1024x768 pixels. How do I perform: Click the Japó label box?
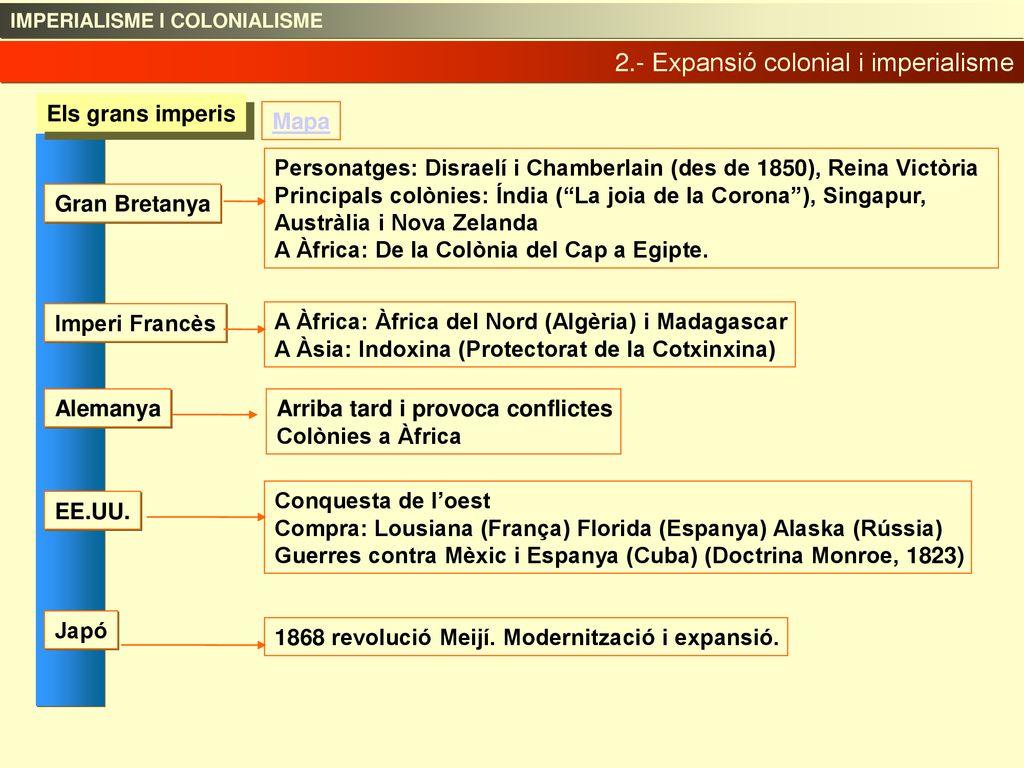(x=81, y=630)
